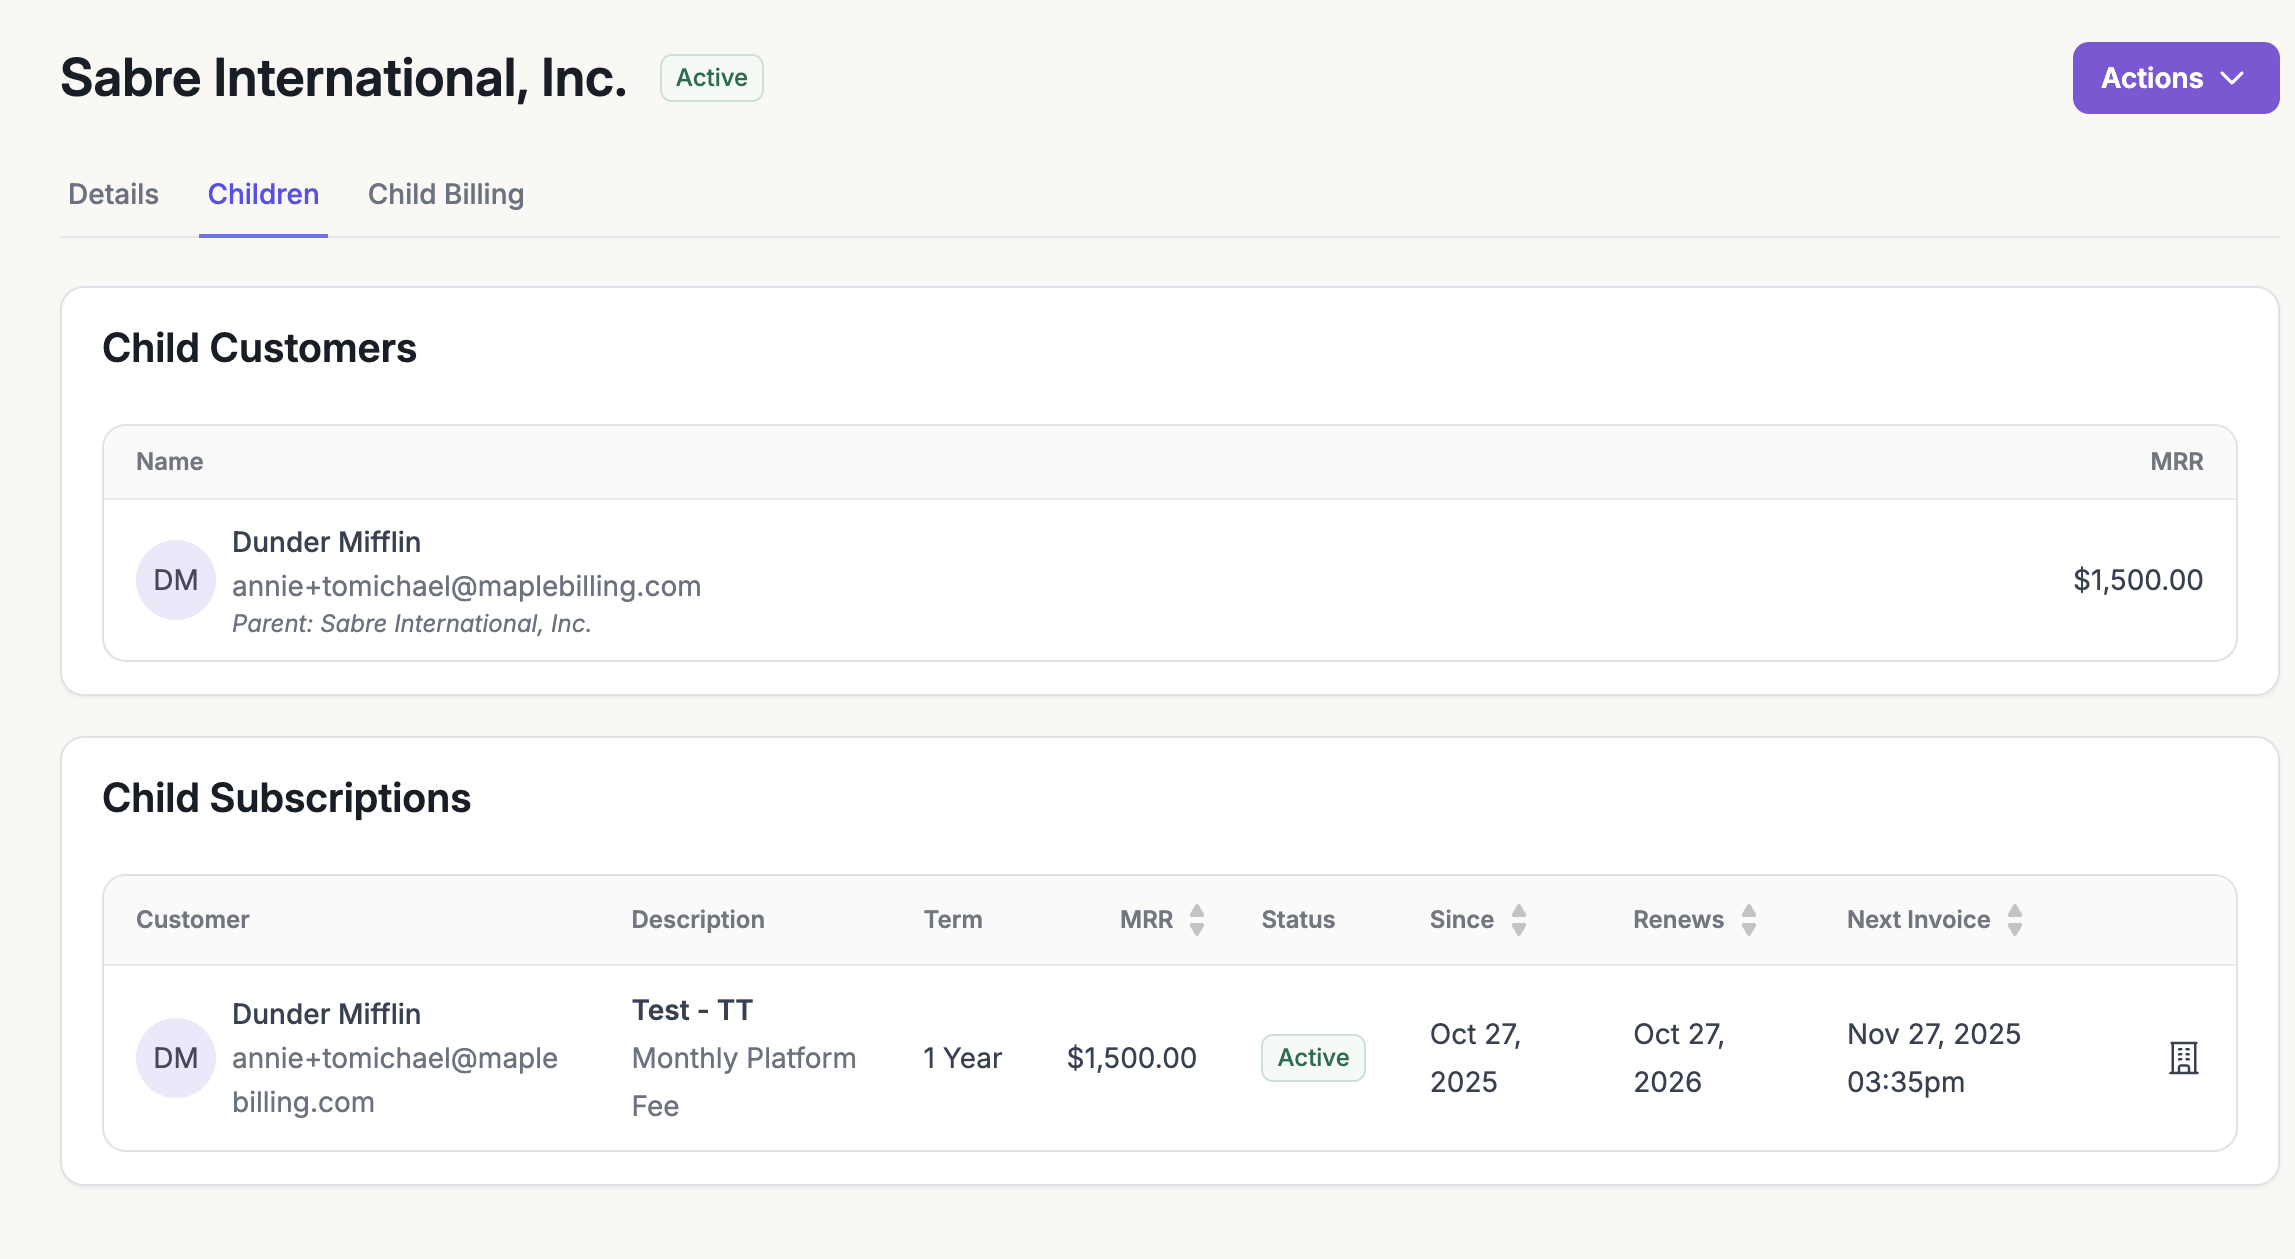Click DM avatar in Child Customers table
Screen dimensions: 2295x1259
click(x=176, y=580)
